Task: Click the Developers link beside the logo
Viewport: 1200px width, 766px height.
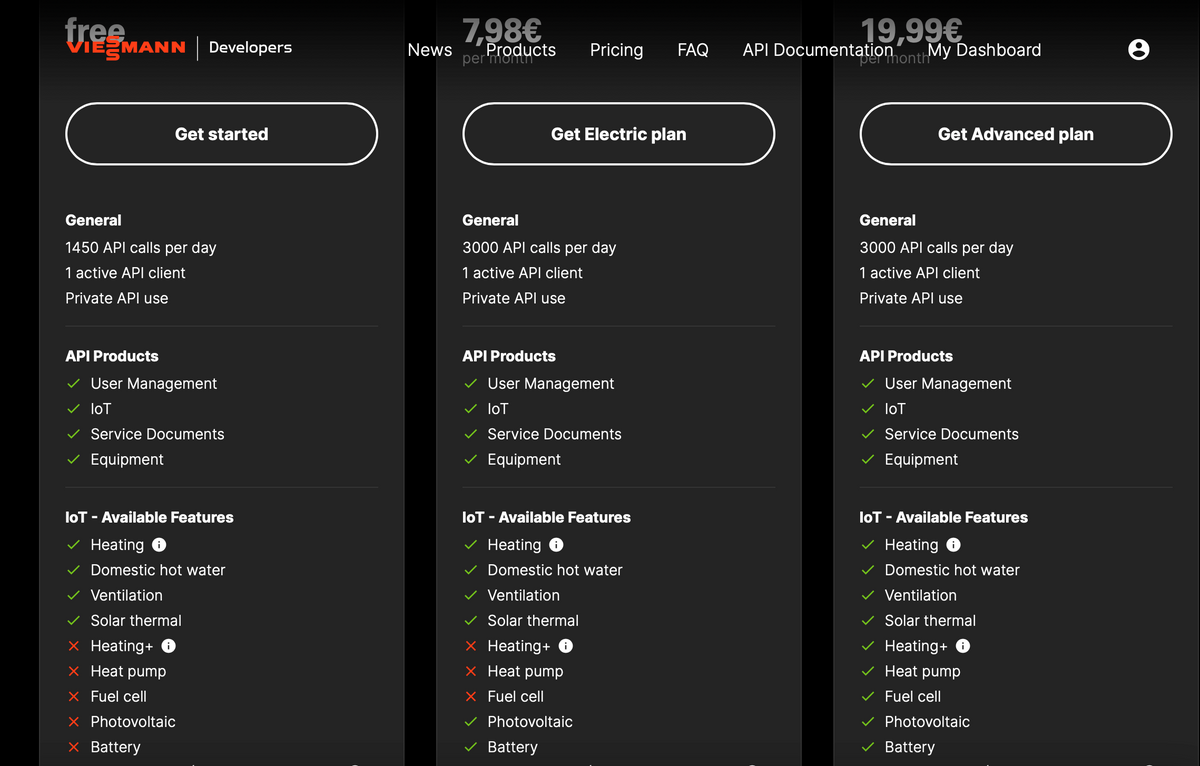Action: pos(250,47)
